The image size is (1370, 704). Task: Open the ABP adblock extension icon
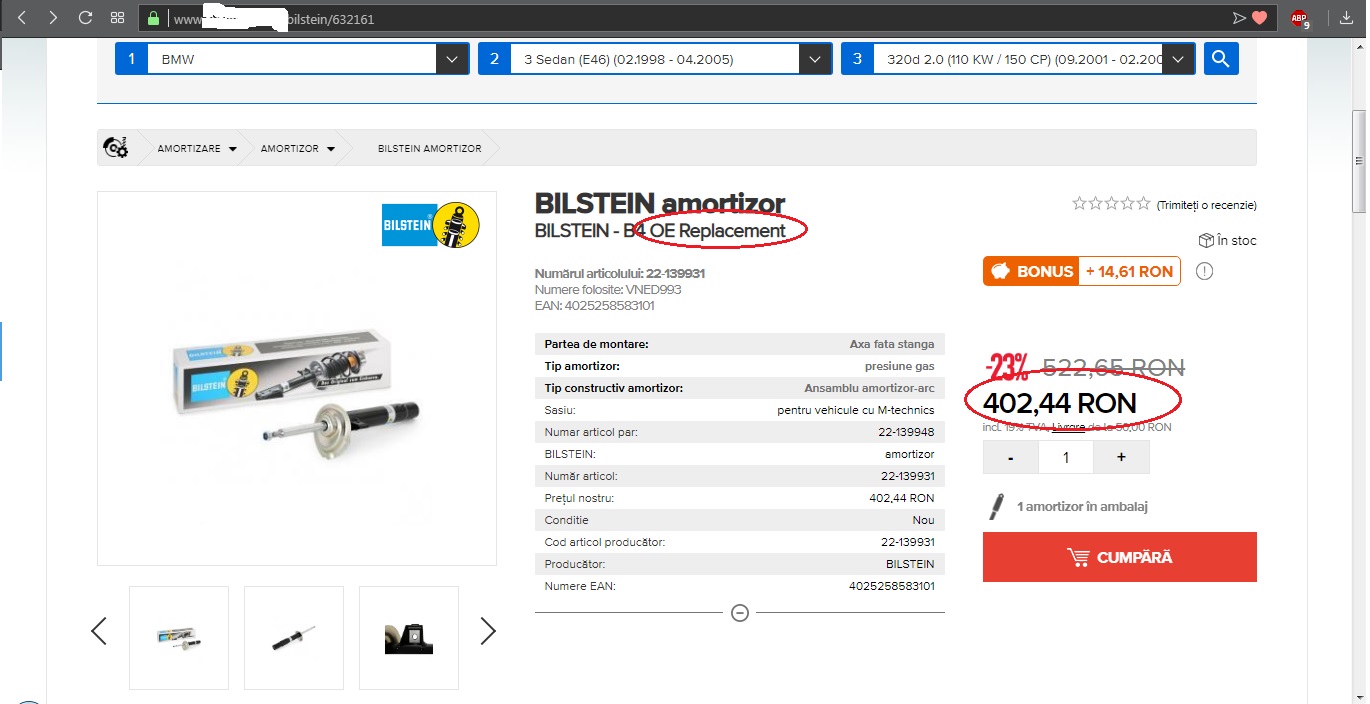(x=1299, y=18)
